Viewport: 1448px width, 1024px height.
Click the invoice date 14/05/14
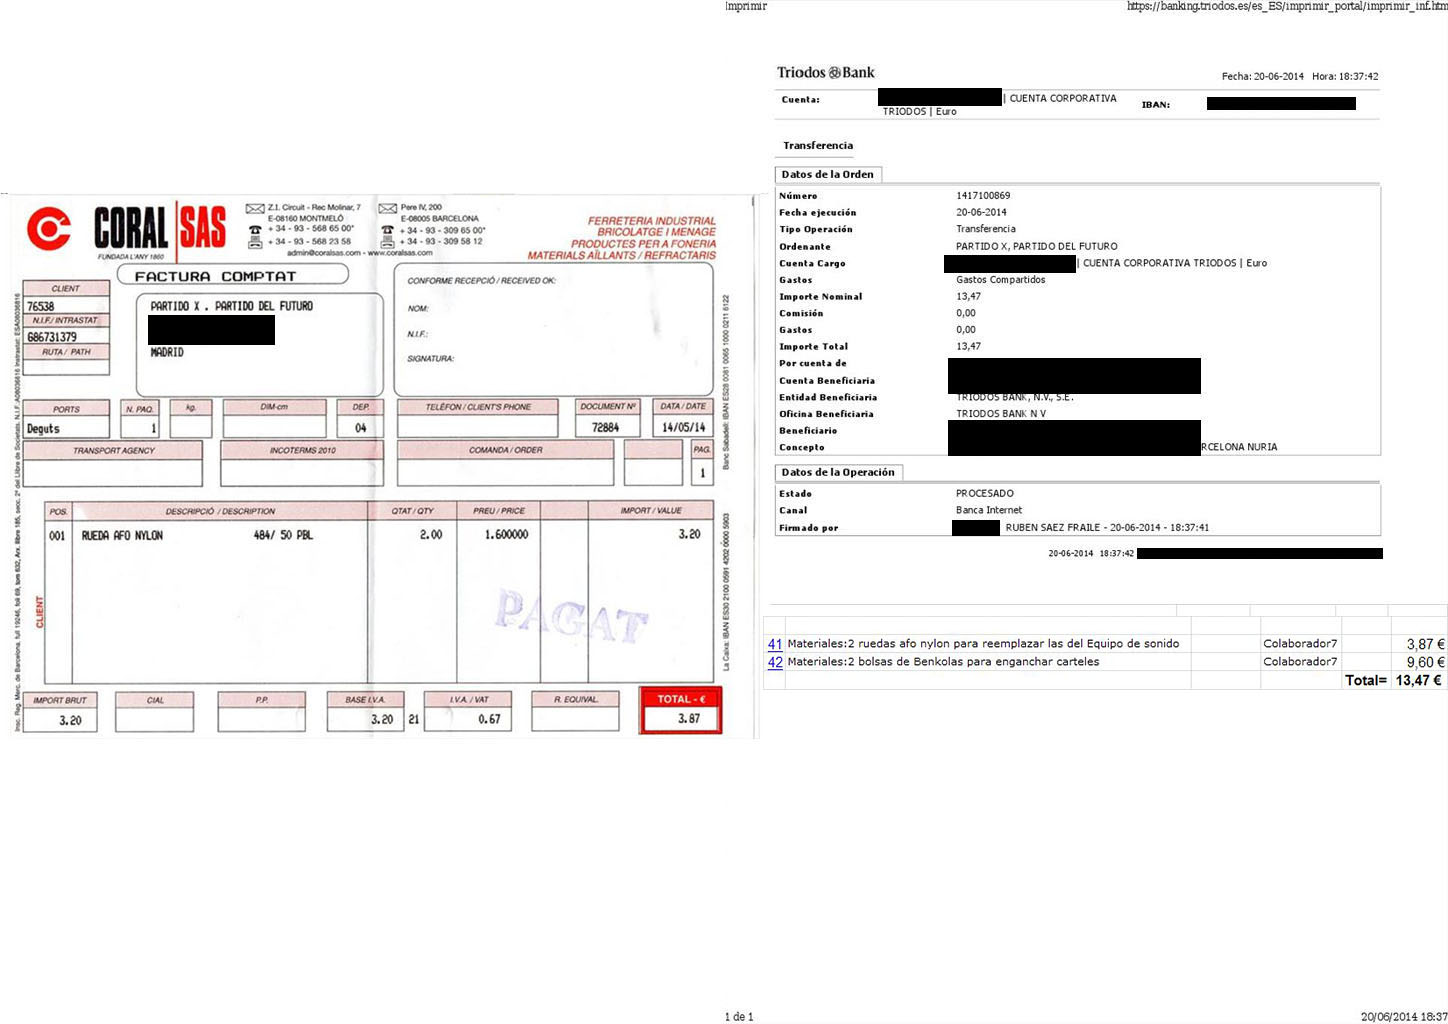[684, 427]
